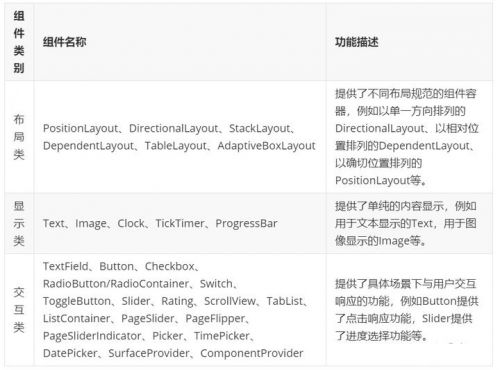The image size is (500, 370).
Task: Click the 功能描述 column header
Action: tap(357, 42)
